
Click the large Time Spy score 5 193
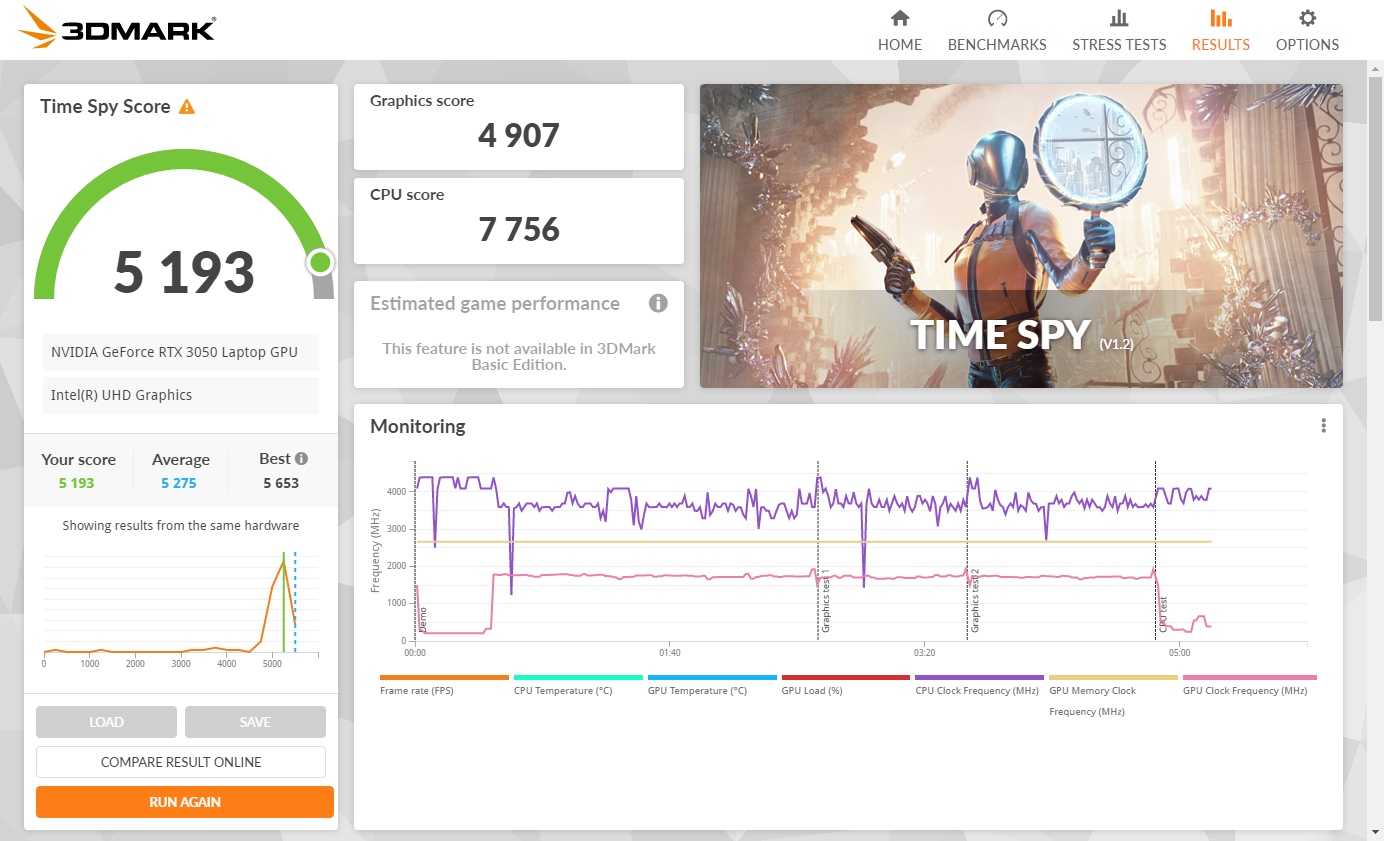184,271
